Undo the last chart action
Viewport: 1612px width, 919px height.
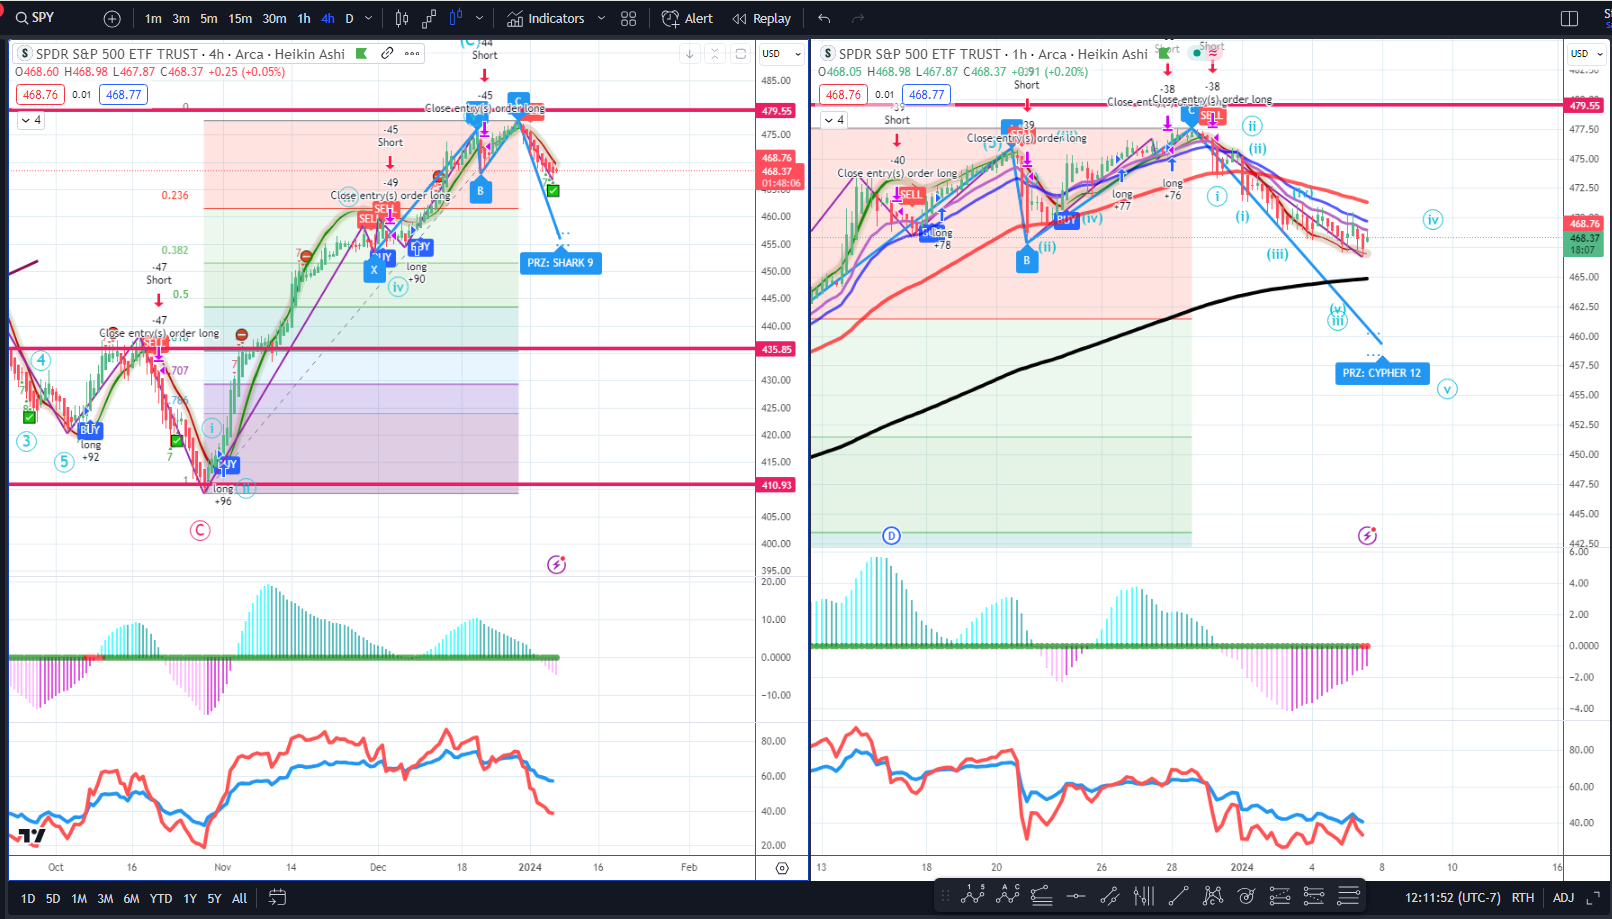(x=824, y=18)
